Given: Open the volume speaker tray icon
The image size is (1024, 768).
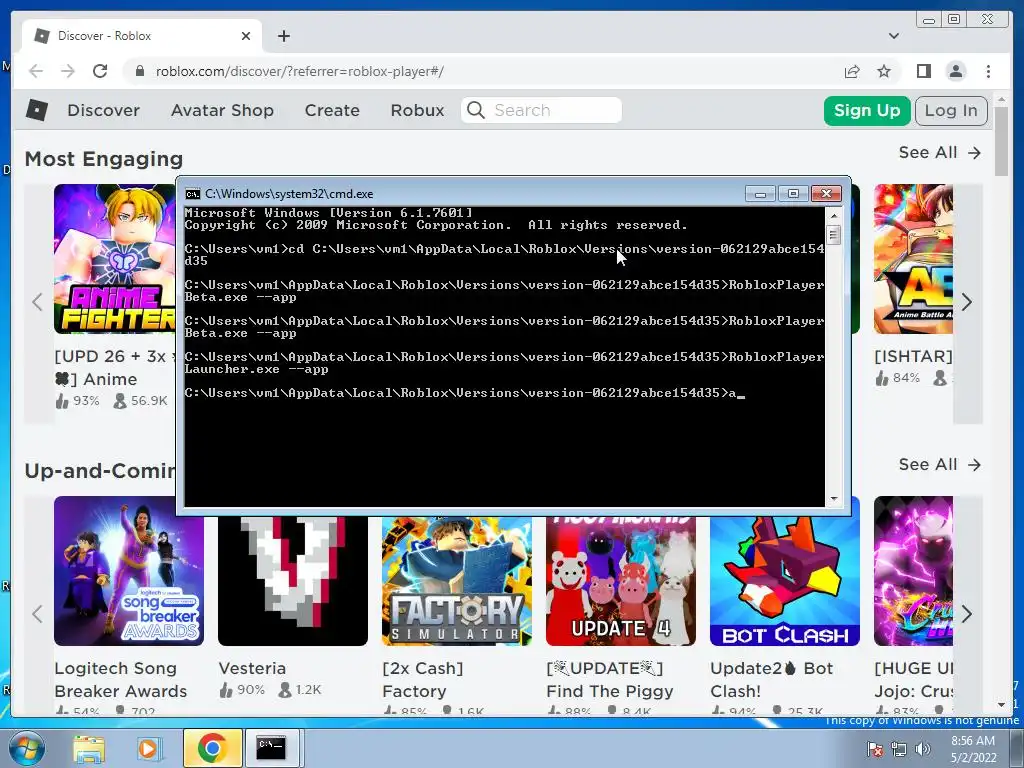Looking at the screenshot, I should click(x=922, y=750).
